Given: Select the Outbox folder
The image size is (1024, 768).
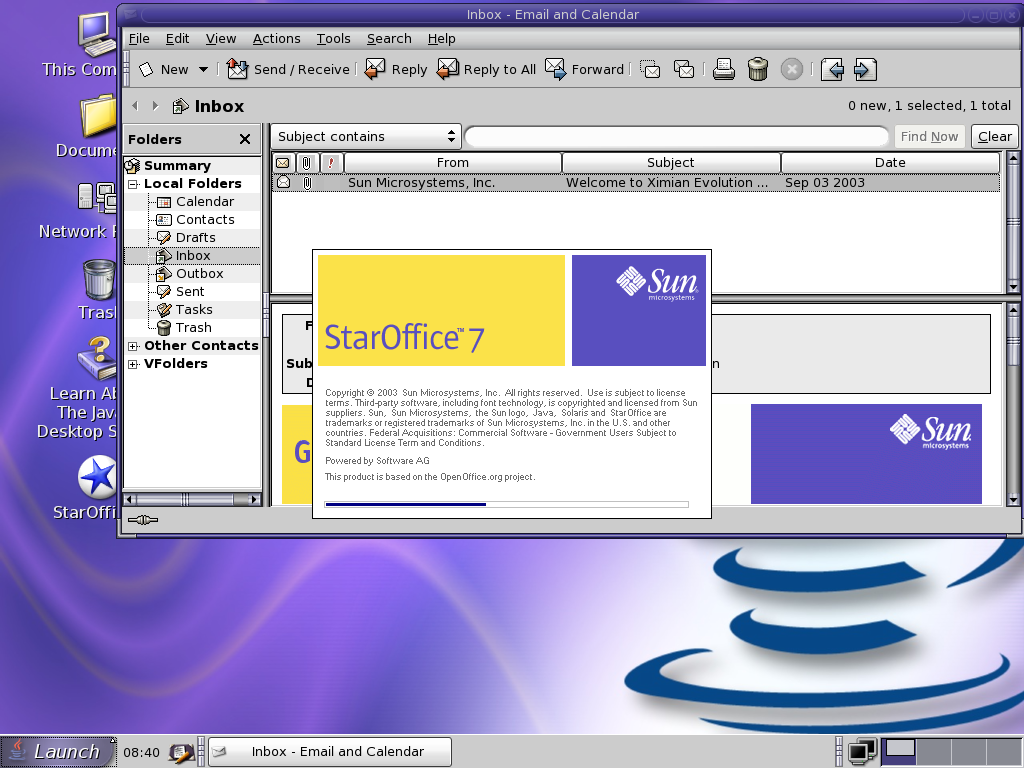Looking at the screenshot, I should (199, 274).
